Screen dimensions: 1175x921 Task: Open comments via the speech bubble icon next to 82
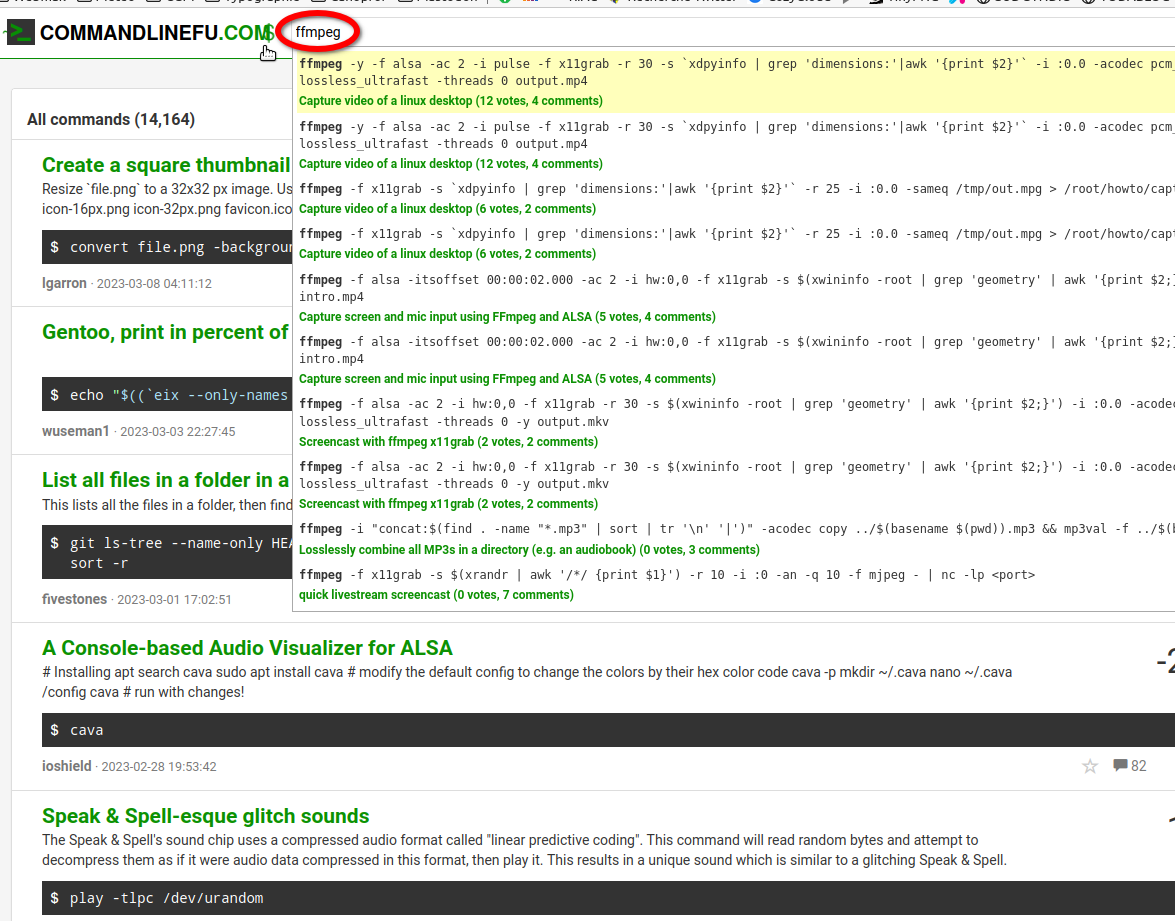coord(1120,765)
